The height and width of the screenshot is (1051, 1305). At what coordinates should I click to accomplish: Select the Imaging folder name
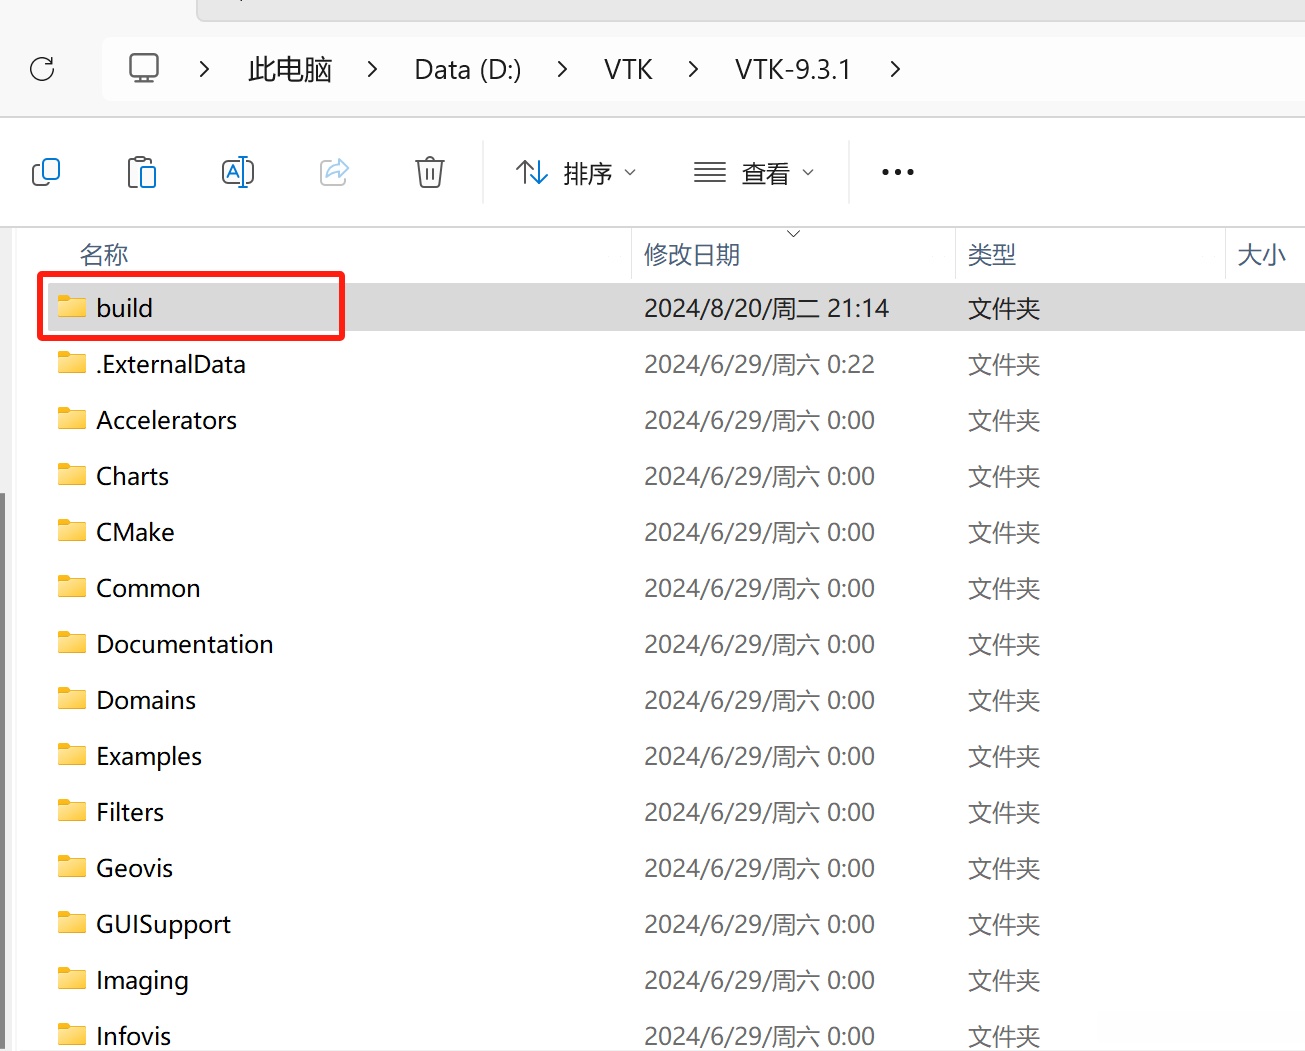tap(142, 981)
